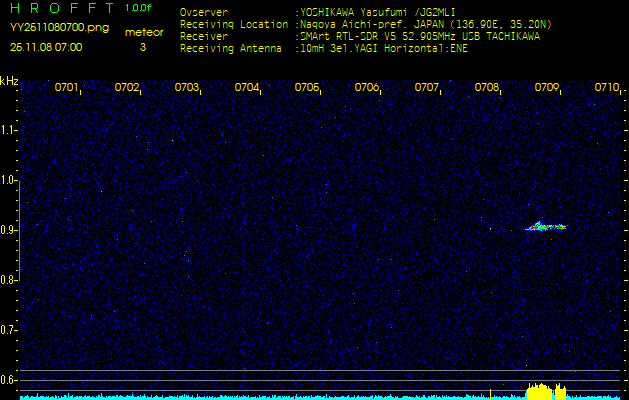The height and width of the screenshot is (400, 629).
Task: Click the yellow signal-strength burst at 0709
Action: 546,392
